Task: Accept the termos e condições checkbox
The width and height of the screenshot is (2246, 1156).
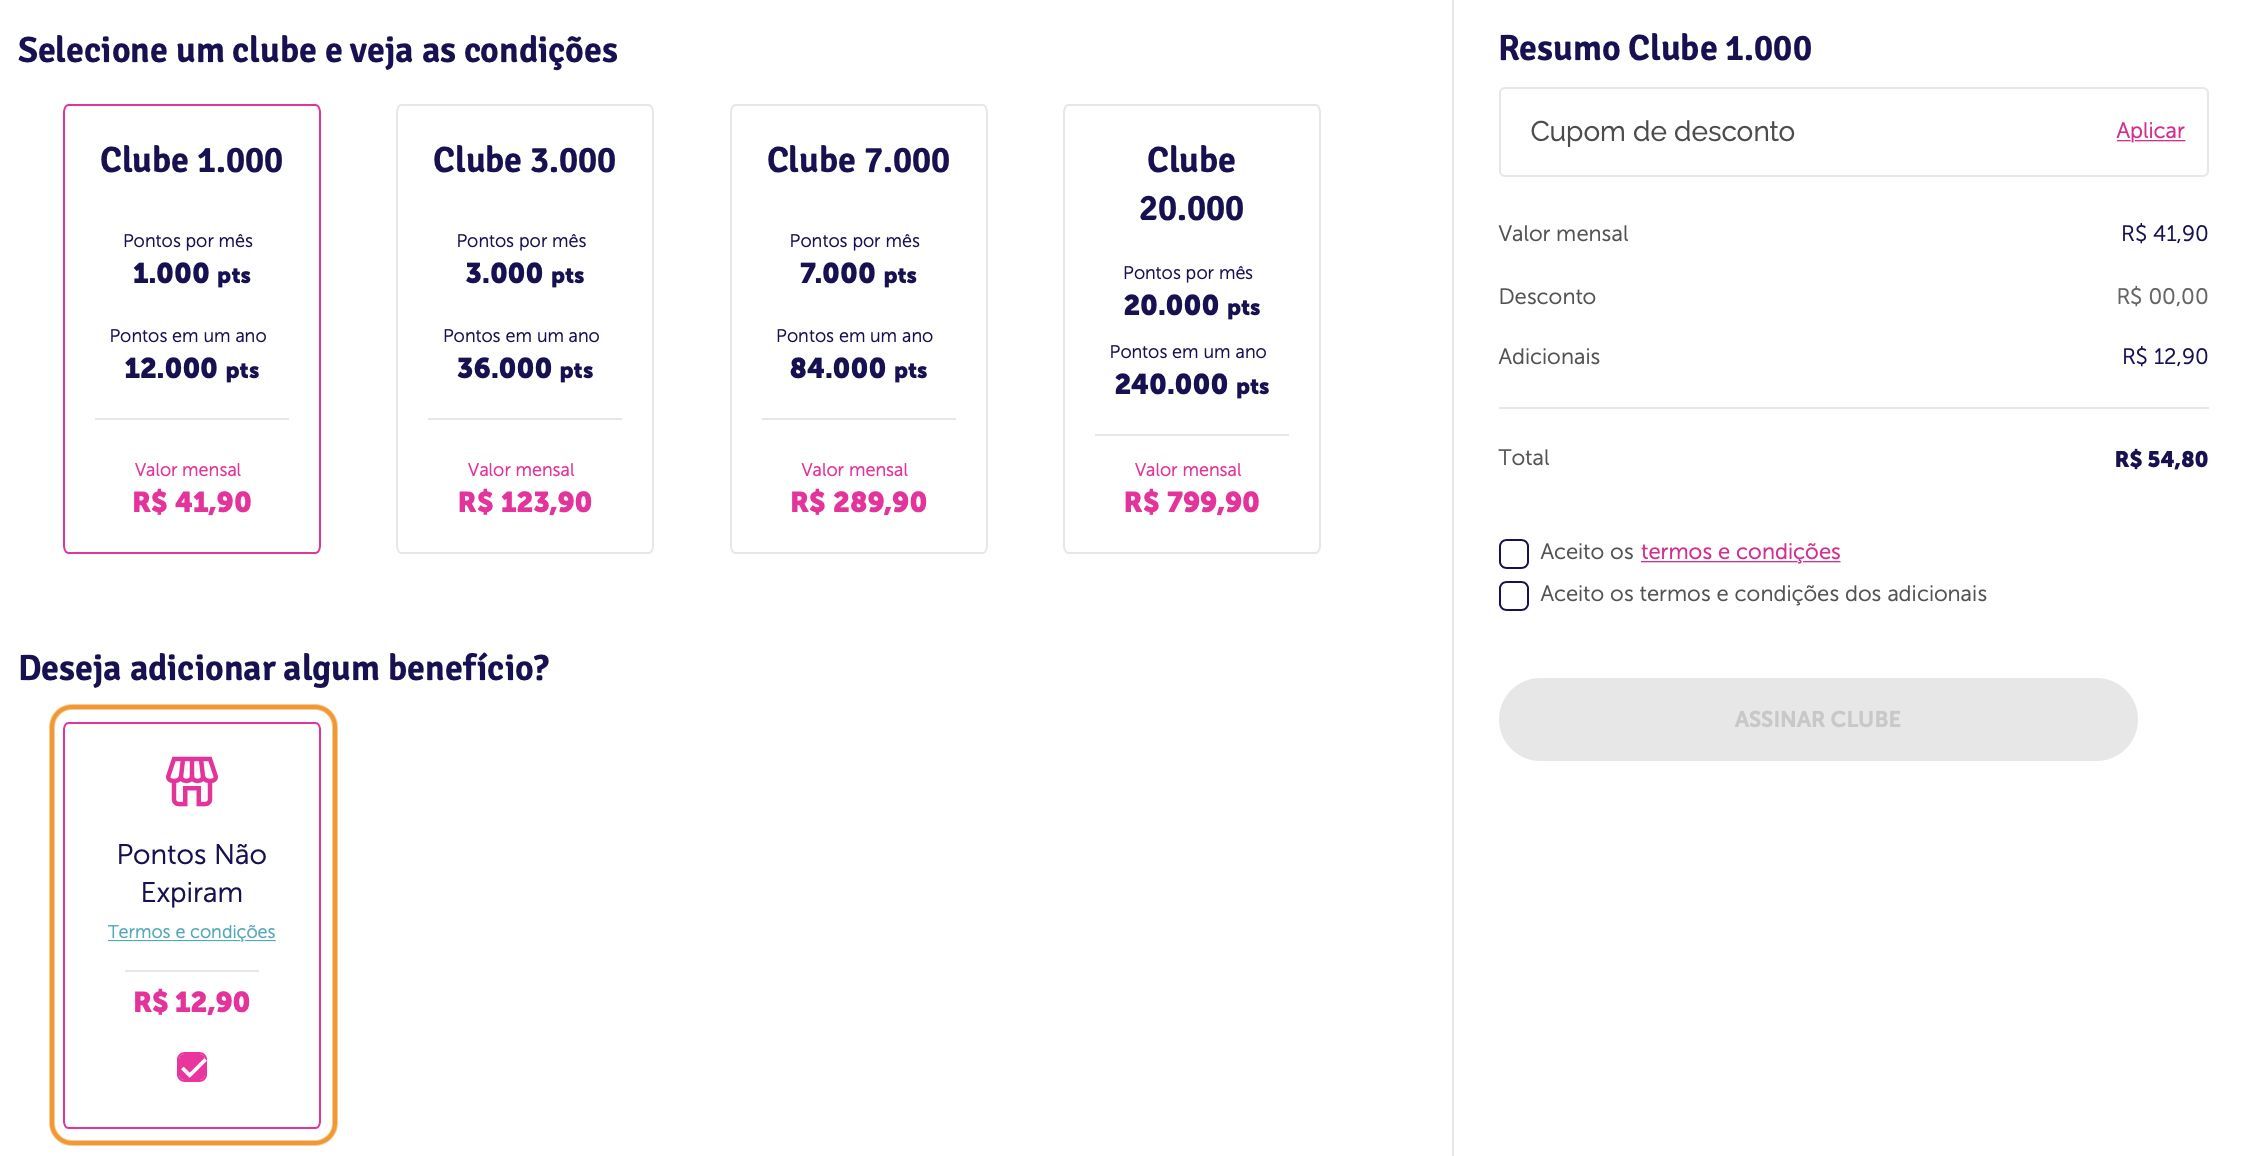Action: click(x=1514, y=553)
